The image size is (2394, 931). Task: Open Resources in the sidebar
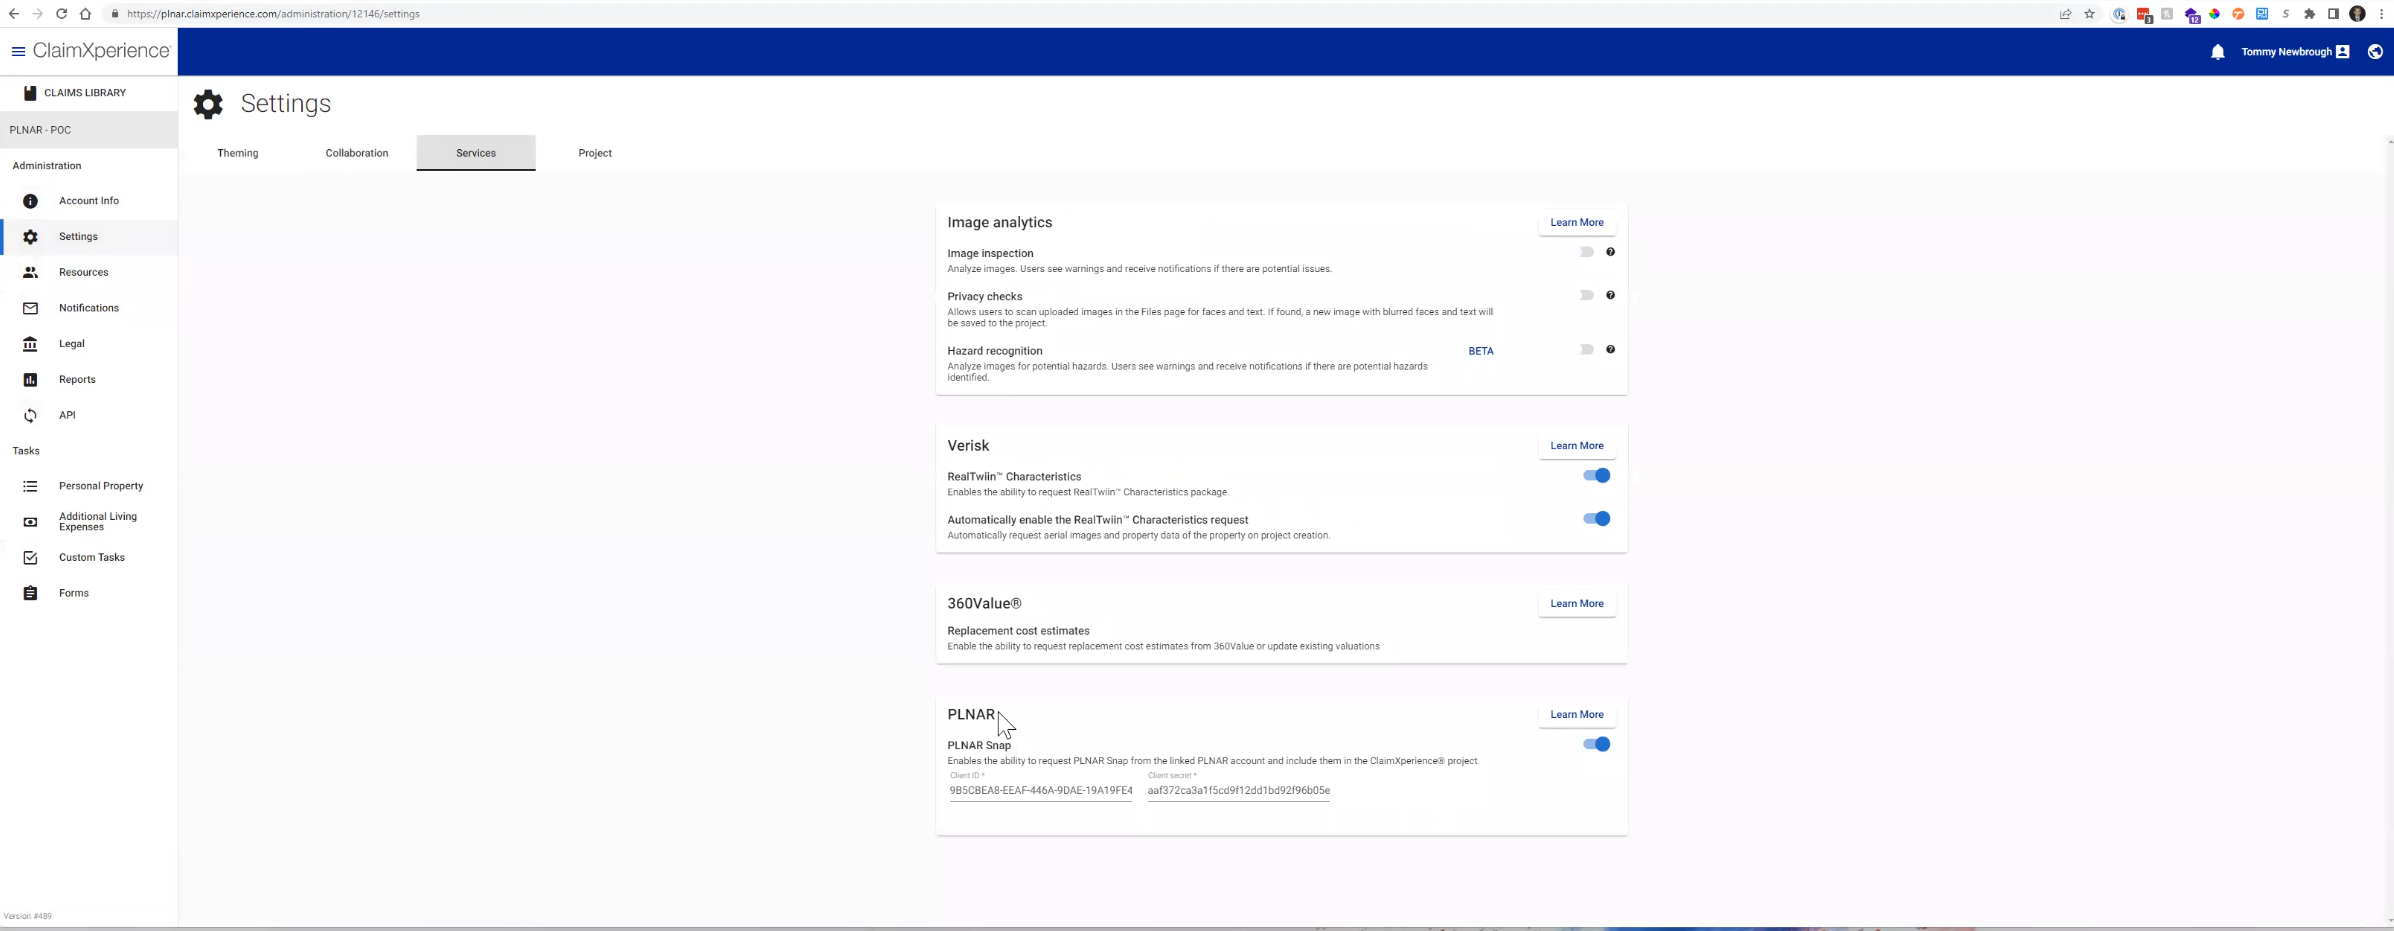click(89, 272)
